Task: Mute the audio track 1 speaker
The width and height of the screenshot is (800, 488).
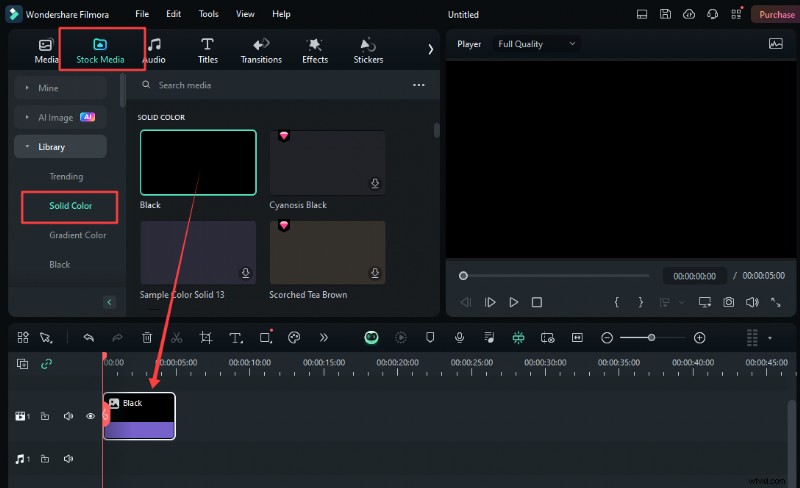Action: point(68,458)
